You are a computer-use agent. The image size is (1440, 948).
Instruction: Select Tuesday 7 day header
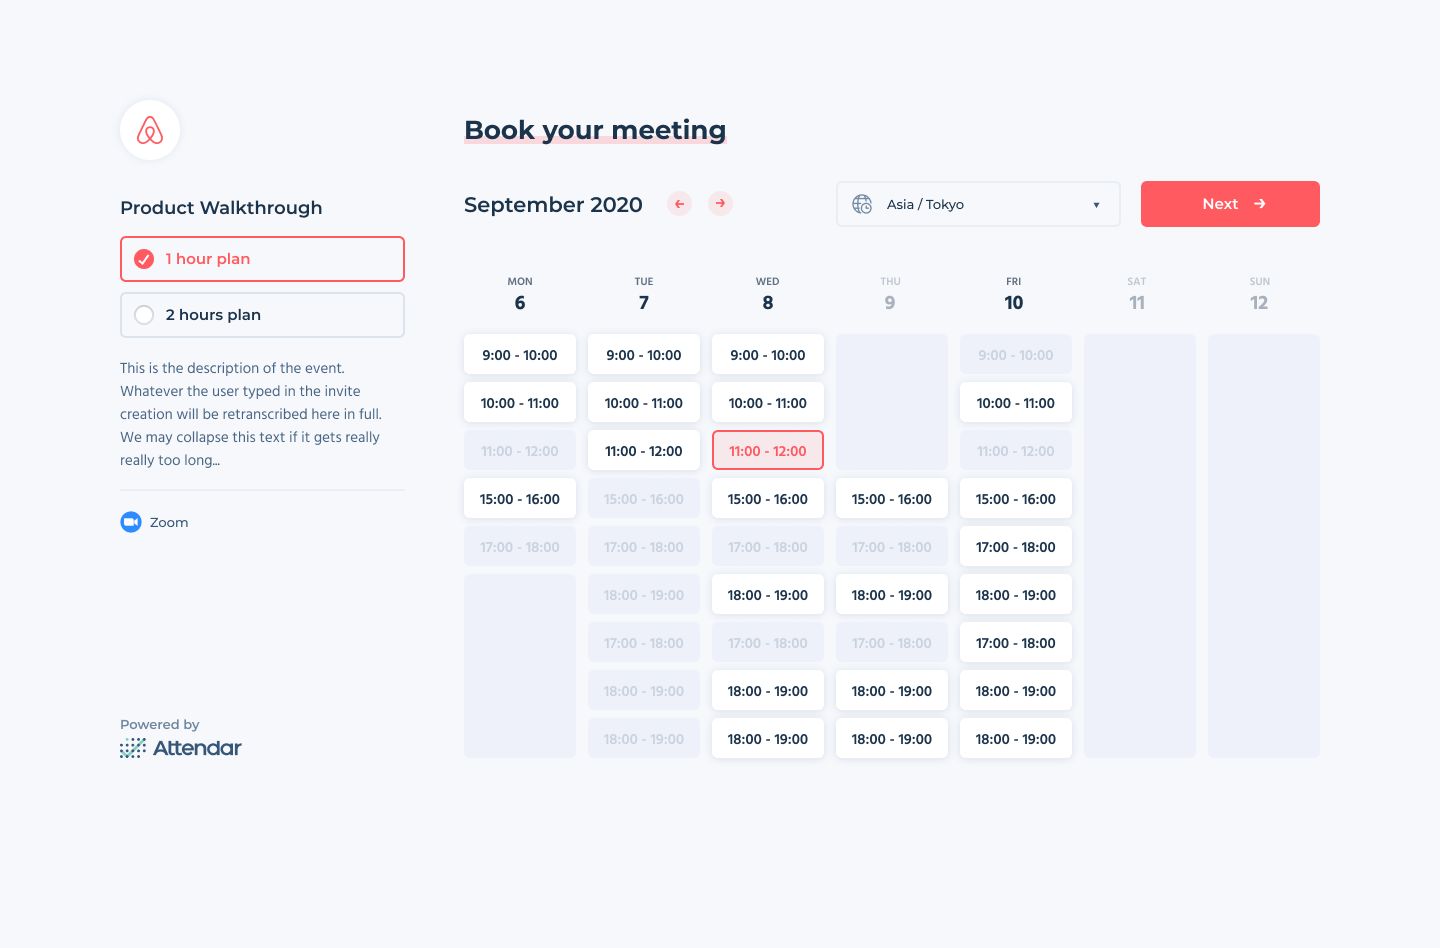[644, 295]
